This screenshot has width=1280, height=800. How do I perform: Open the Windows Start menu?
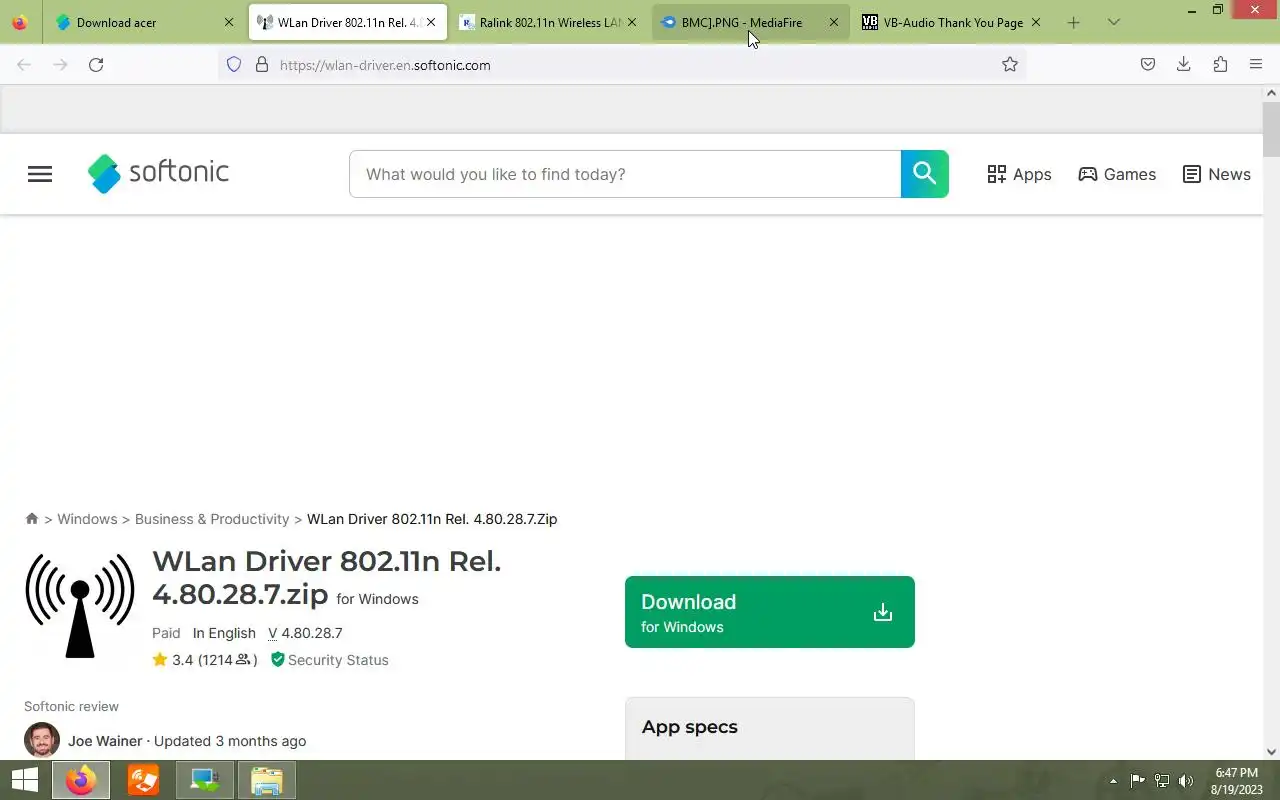24,780
